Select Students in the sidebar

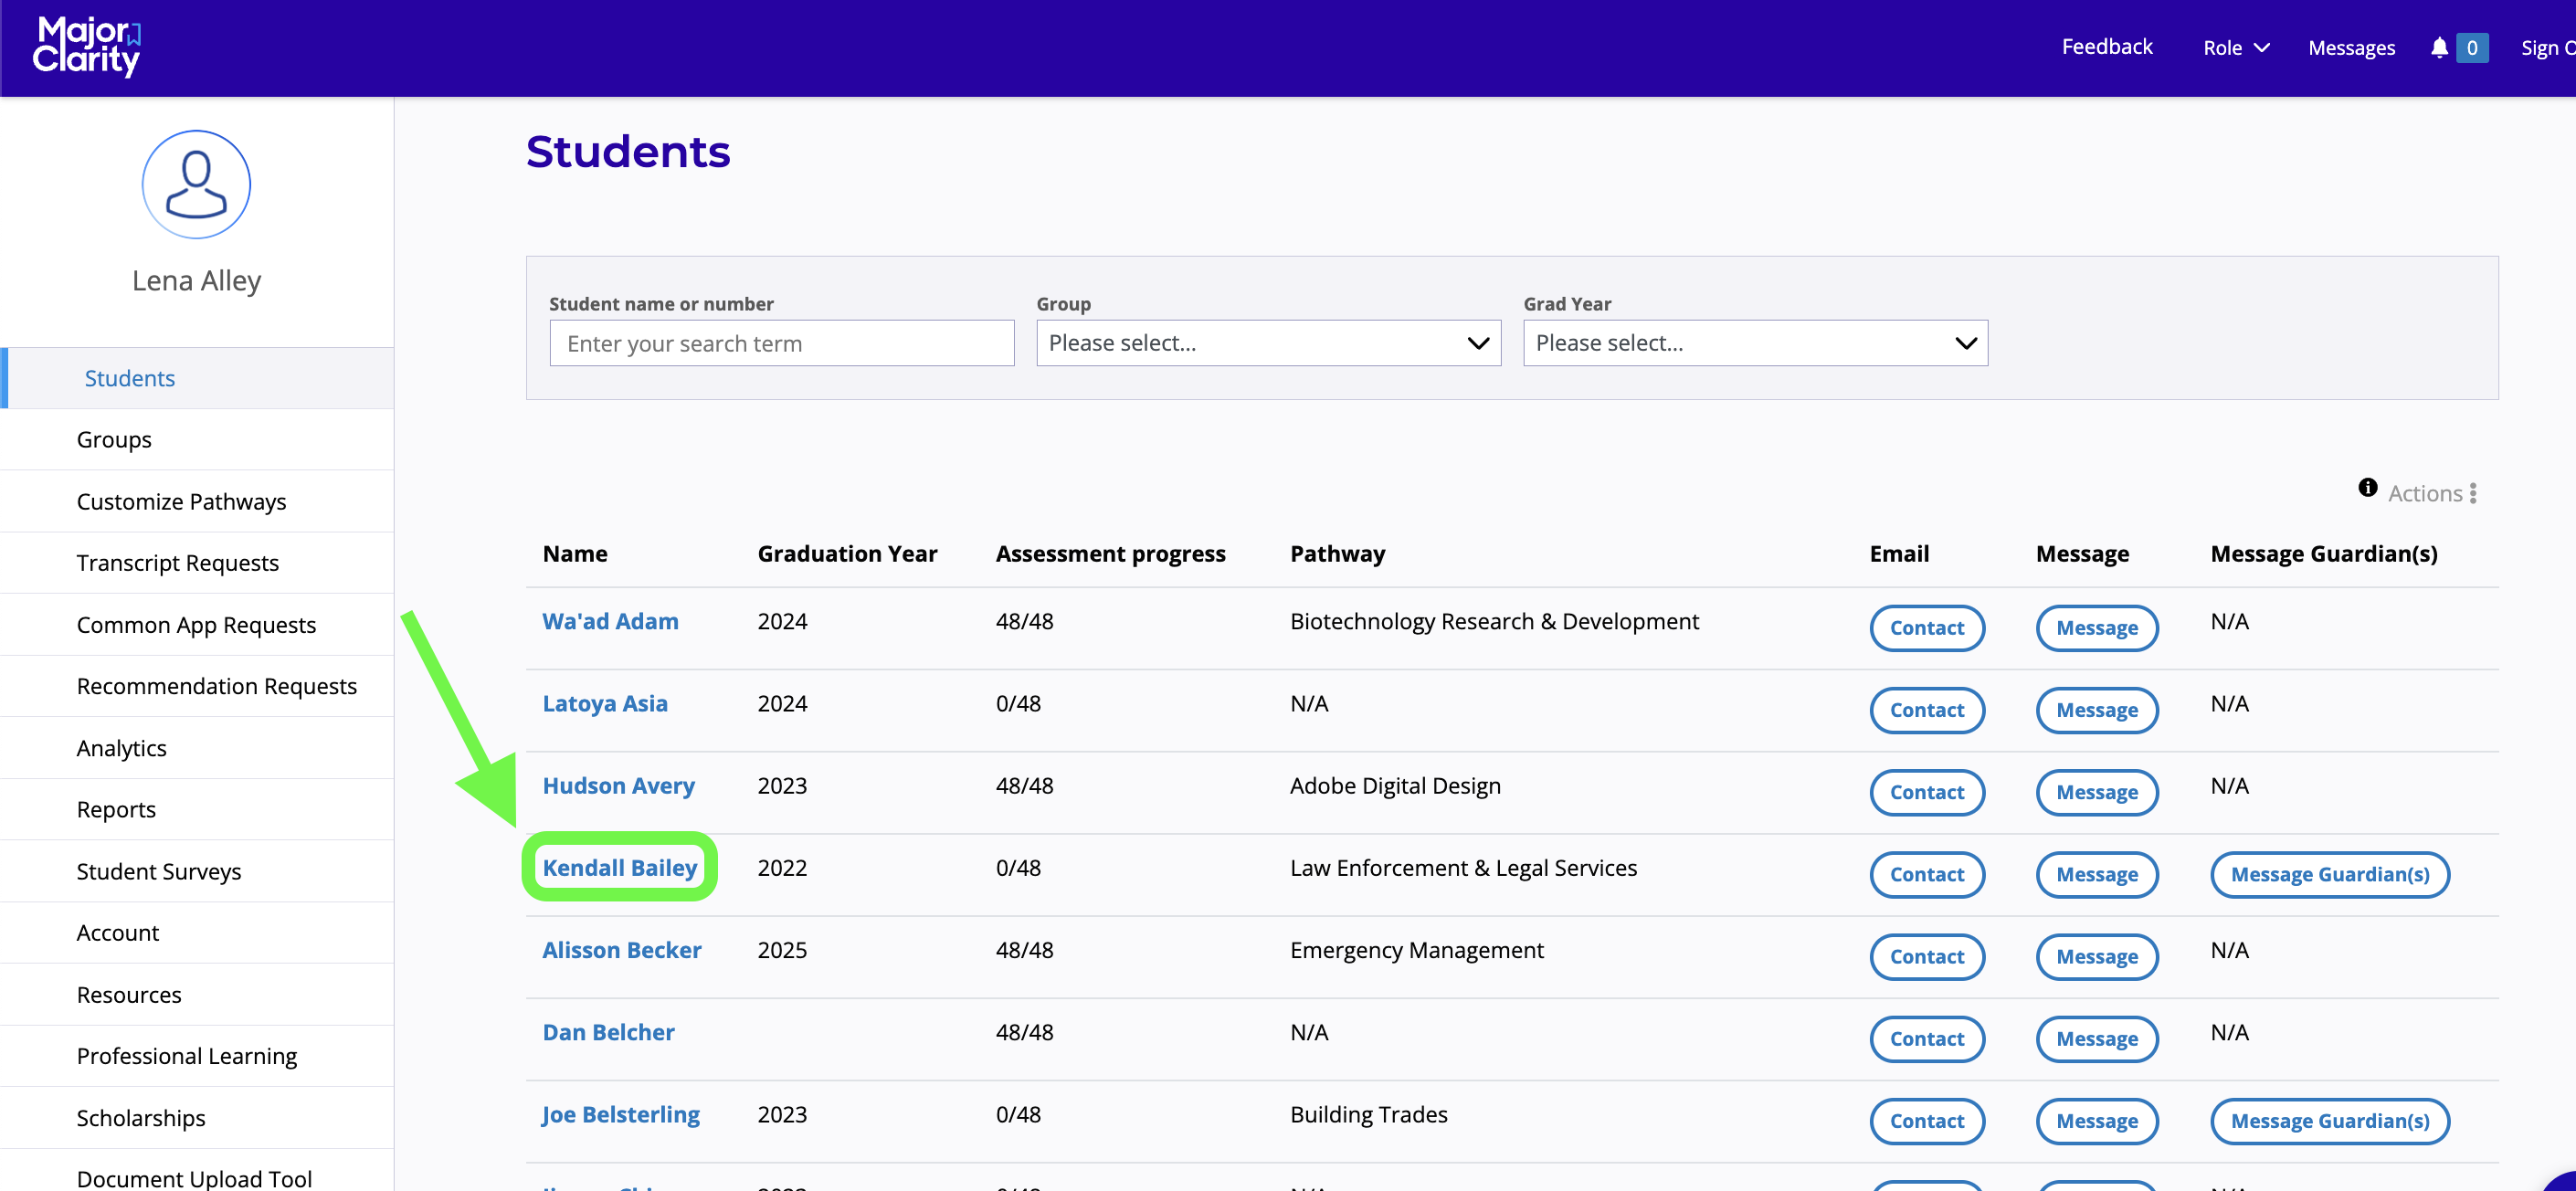coord(197,378)
